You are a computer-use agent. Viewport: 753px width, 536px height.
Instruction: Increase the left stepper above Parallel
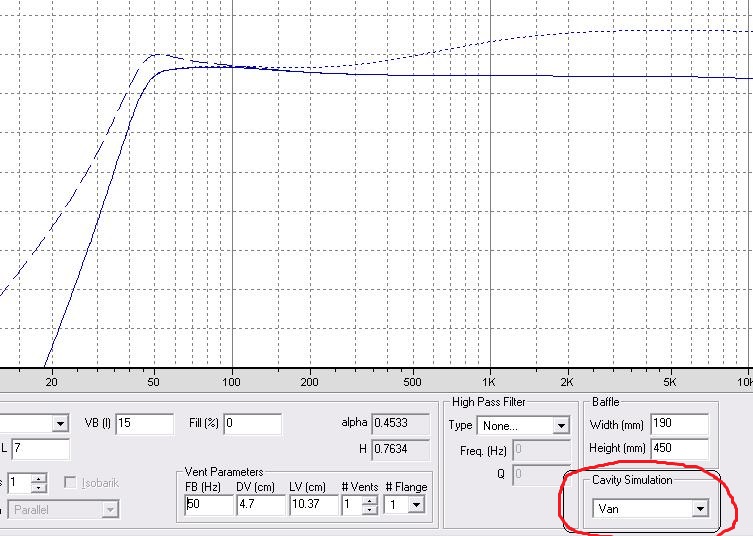[x=39, y=478]
